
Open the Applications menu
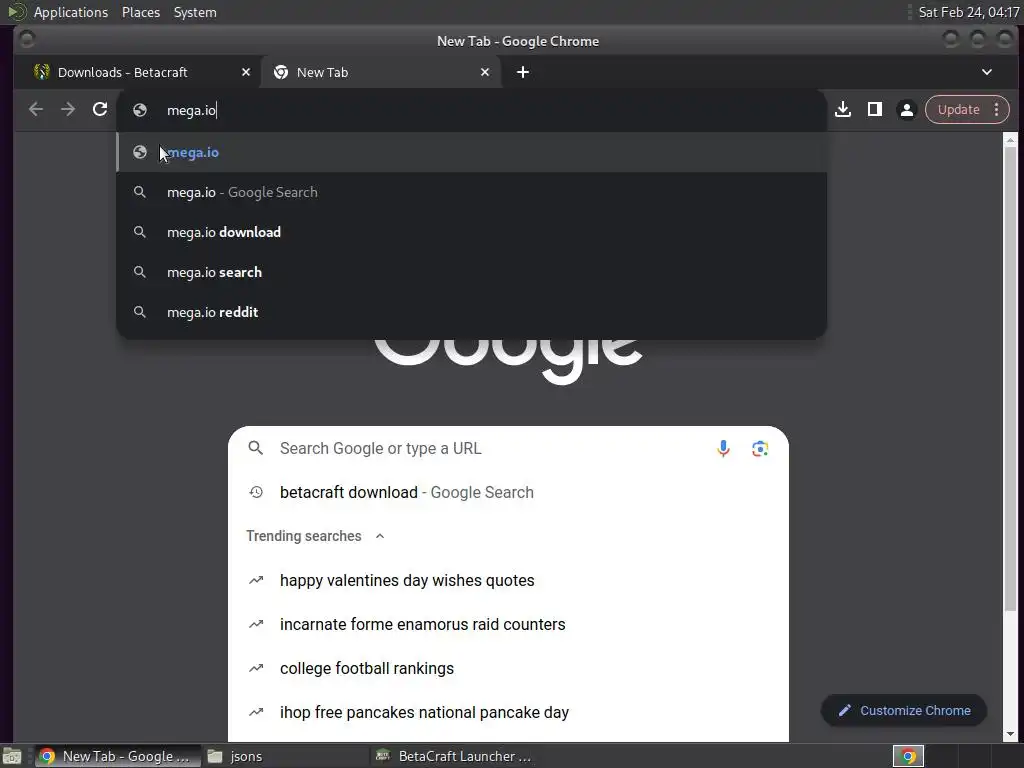pyautogui.click(x=71, y=12)
